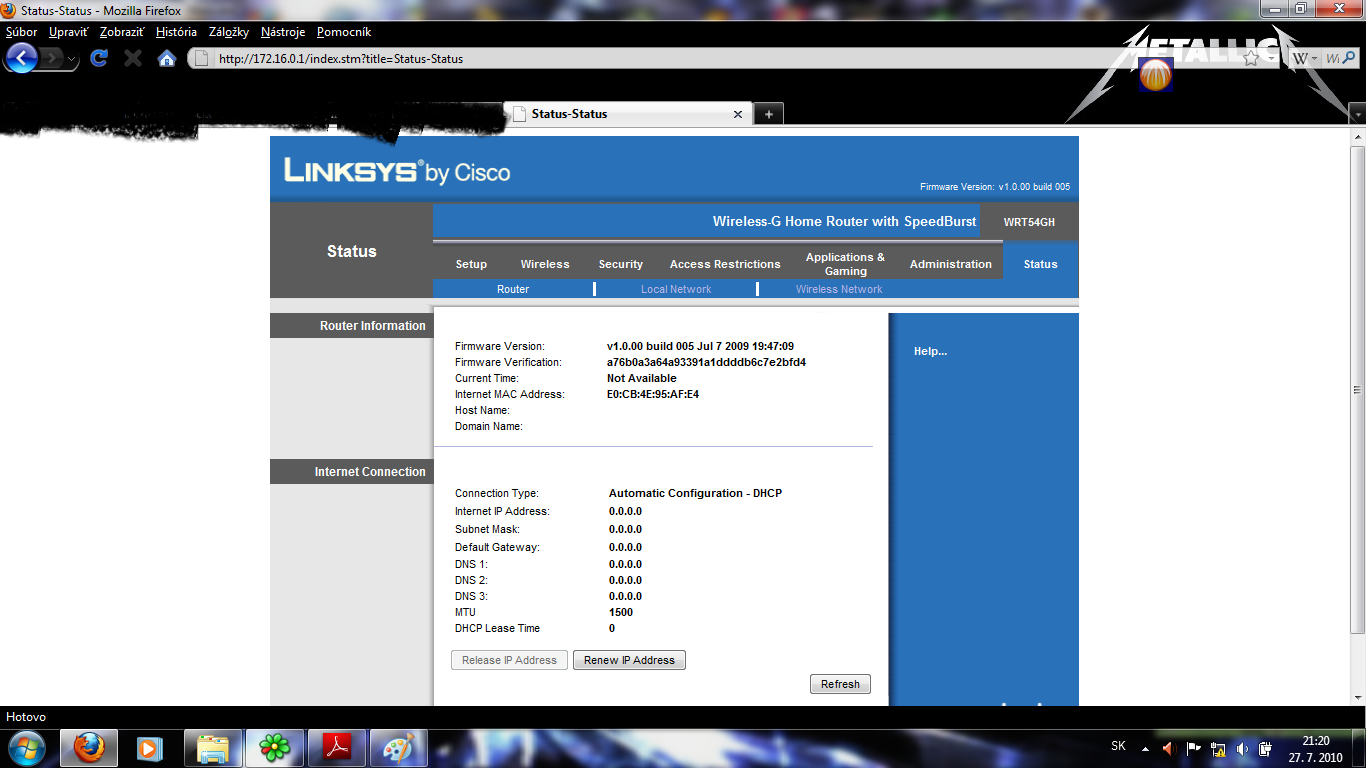1366x768 pixels.
Task: Open the Wikipedia search engine dropdown
Action: [1303, 58]
